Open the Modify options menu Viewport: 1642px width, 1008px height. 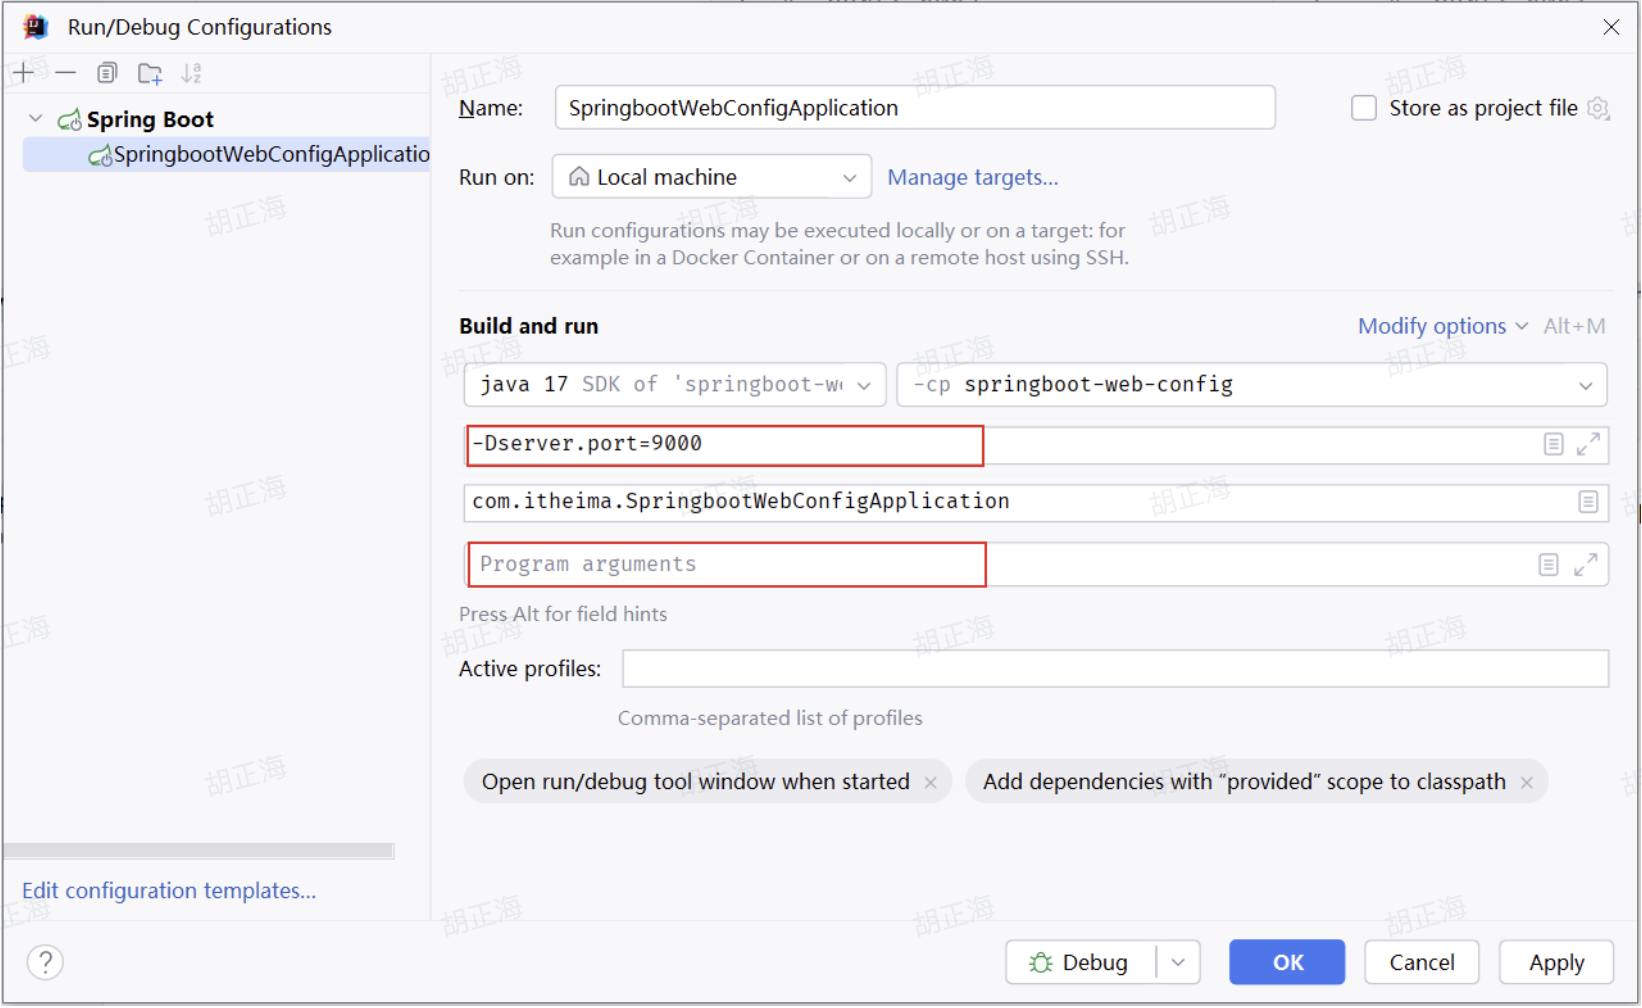click(x=1441, y=326)
